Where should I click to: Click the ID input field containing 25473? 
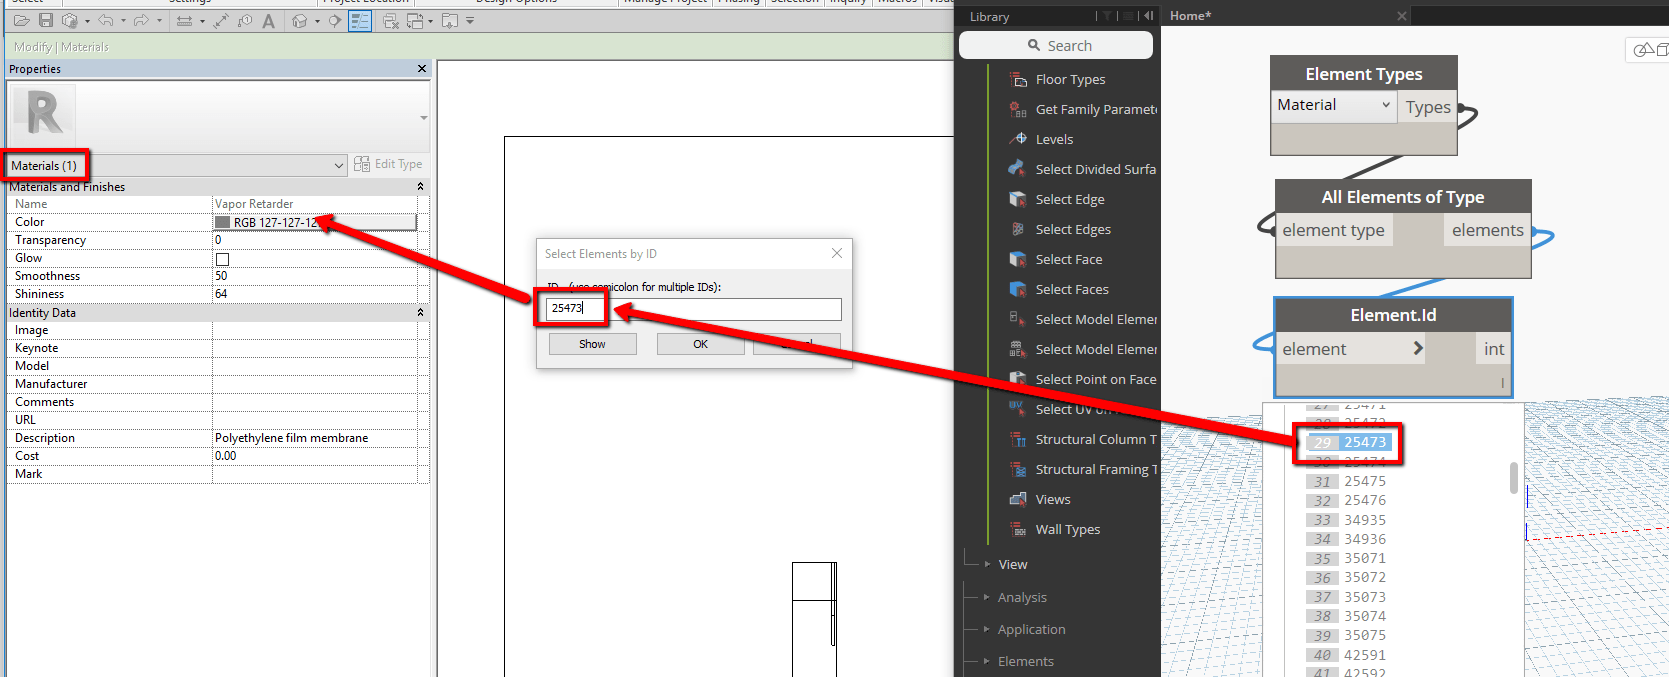(x=693, y=309)
